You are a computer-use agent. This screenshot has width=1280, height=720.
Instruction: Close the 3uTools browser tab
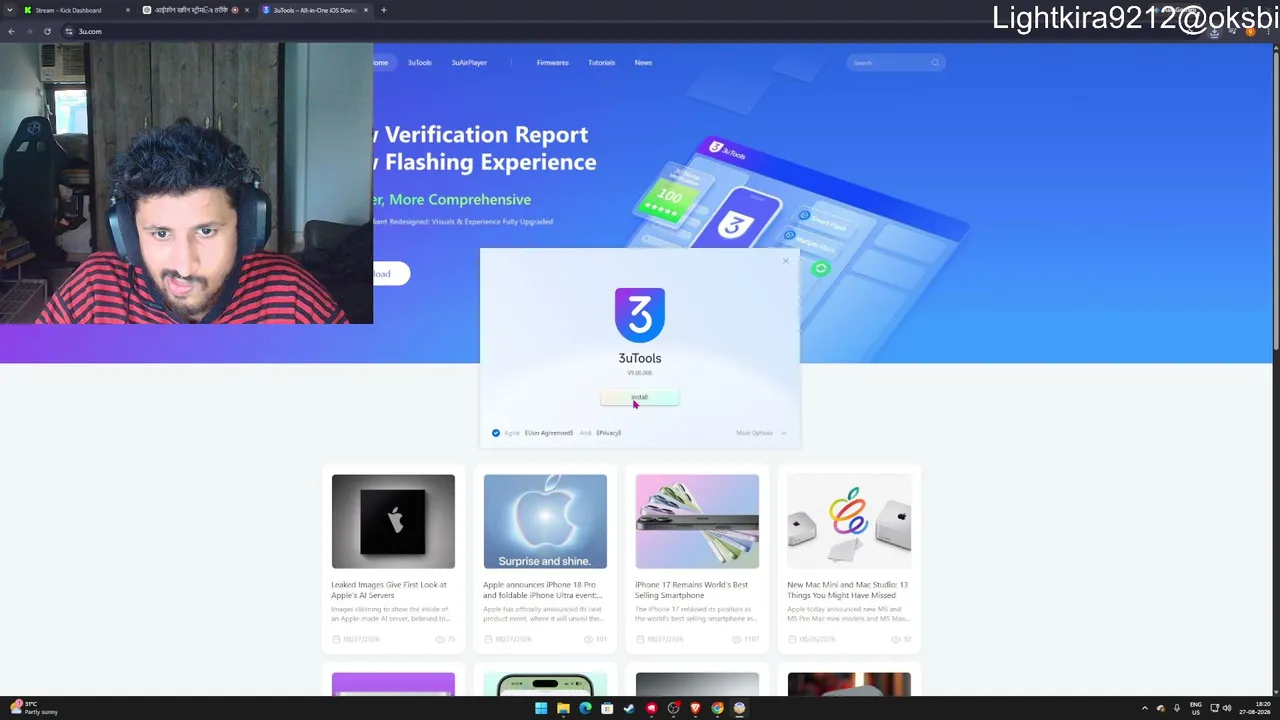pyautogui.click(x=366, y=10)
